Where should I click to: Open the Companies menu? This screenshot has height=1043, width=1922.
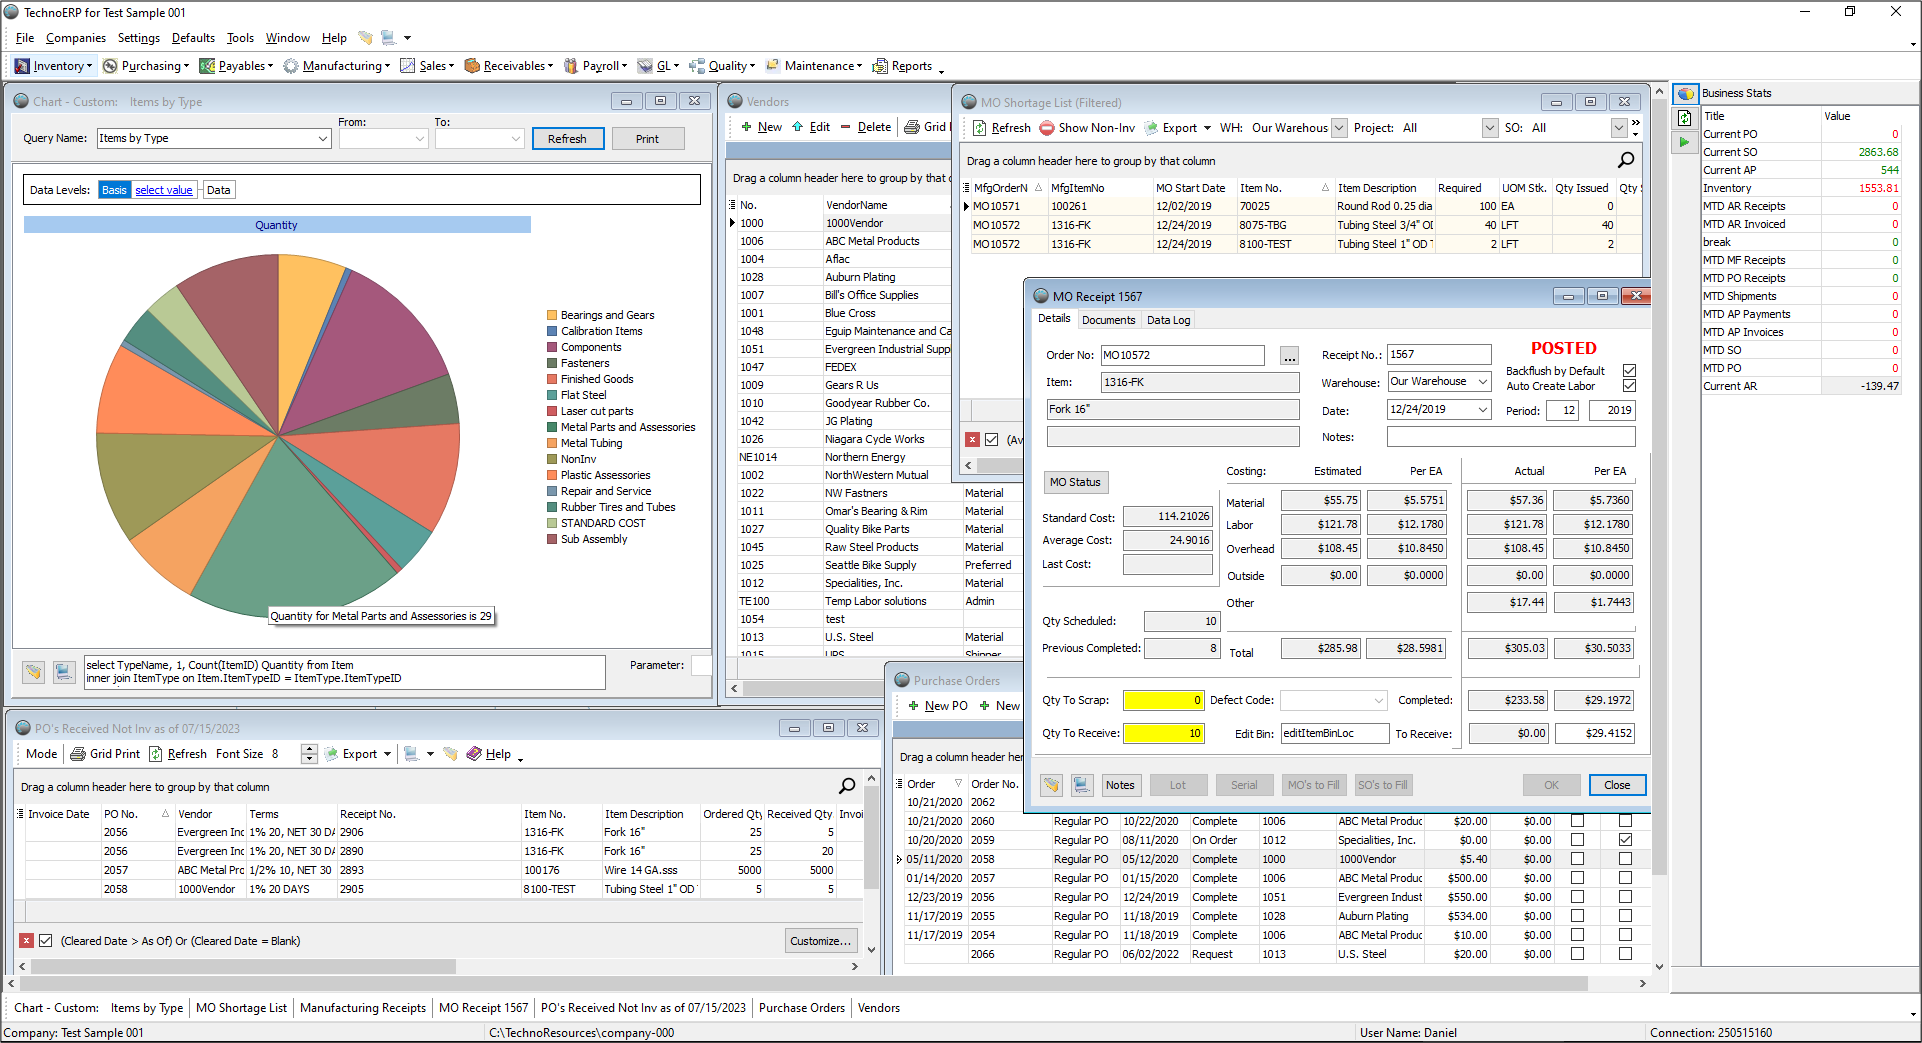pyautogui.click(x=75, y=38)
